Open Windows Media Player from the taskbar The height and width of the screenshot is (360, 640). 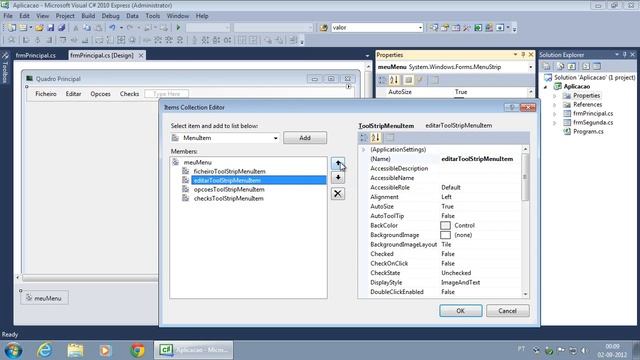coord(105,350)
